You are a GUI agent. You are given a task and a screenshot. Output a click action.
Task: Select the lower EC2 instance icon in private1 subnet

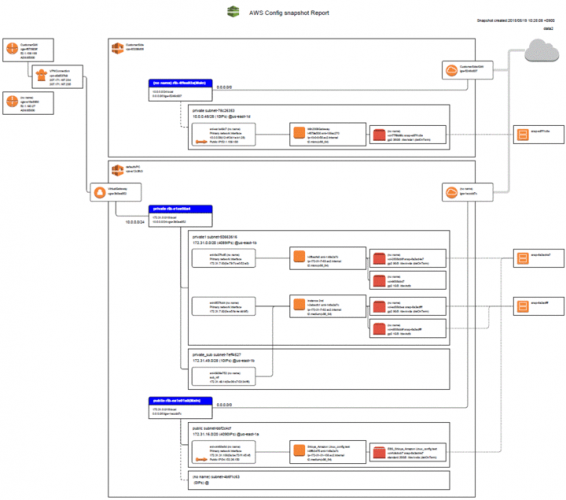click(299, 304)
